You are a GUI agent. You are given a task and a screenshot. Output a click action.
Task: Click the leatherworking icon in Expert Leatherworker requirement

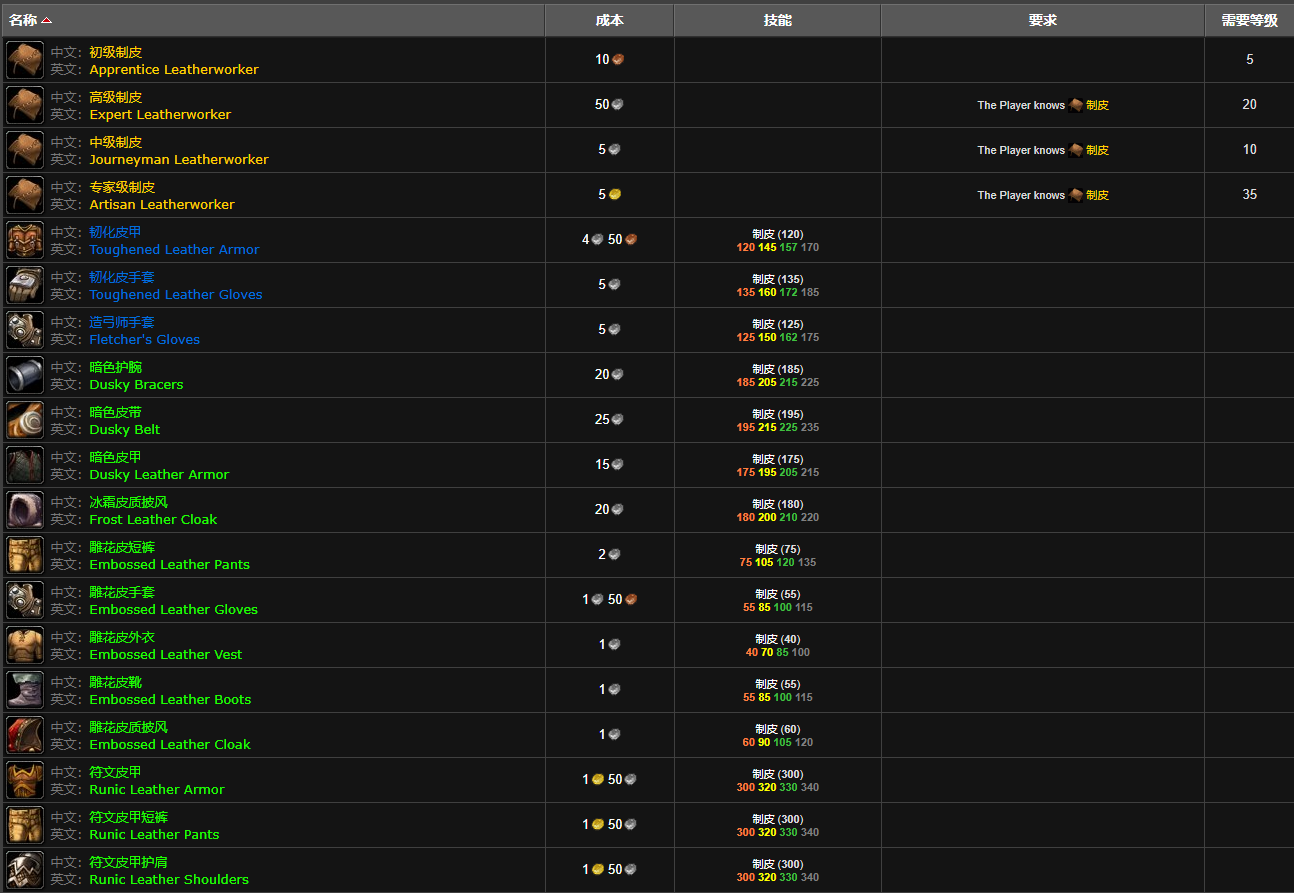[1076, 105]
